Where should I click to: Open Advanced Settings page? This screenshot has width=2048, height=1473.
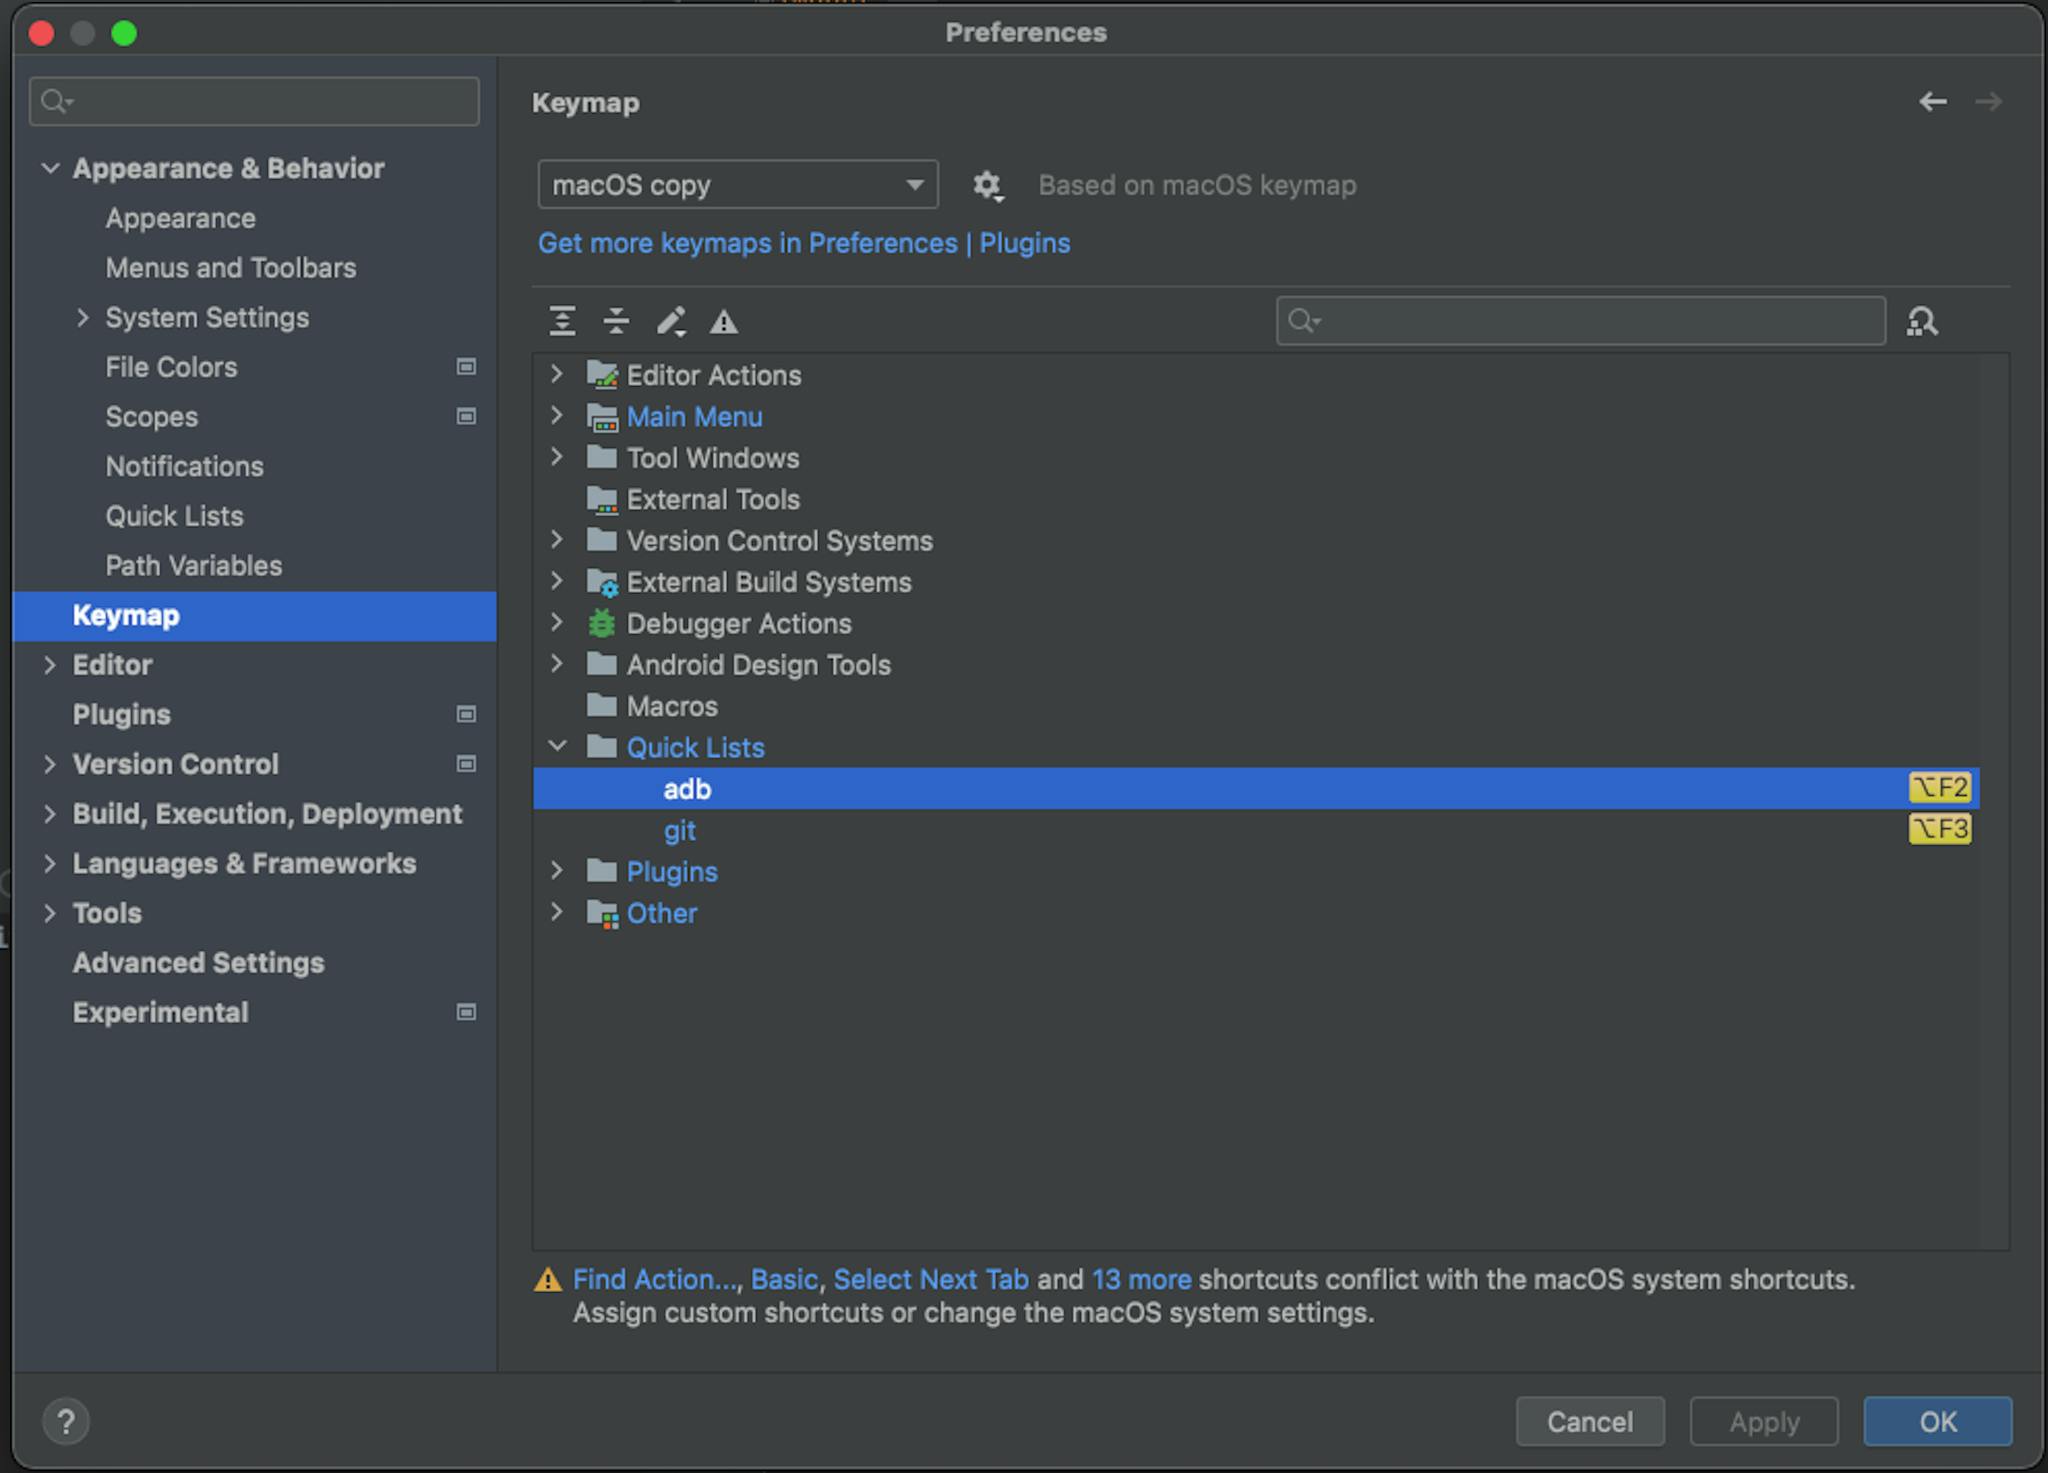[198, 962]
